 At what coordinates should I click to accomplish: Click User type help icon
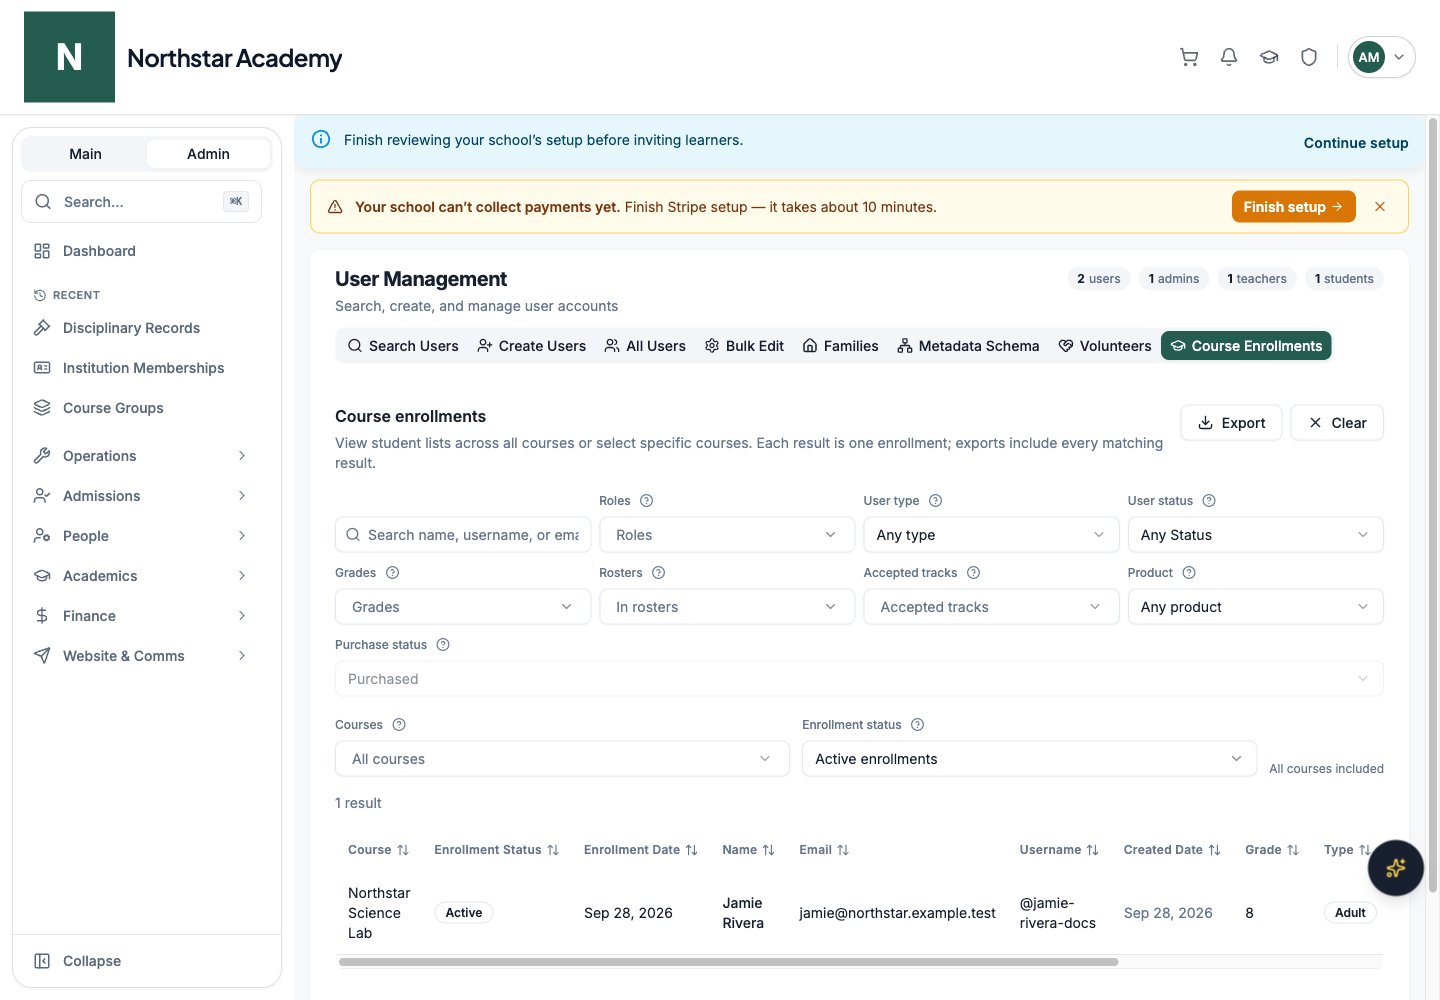click(935, 501)
